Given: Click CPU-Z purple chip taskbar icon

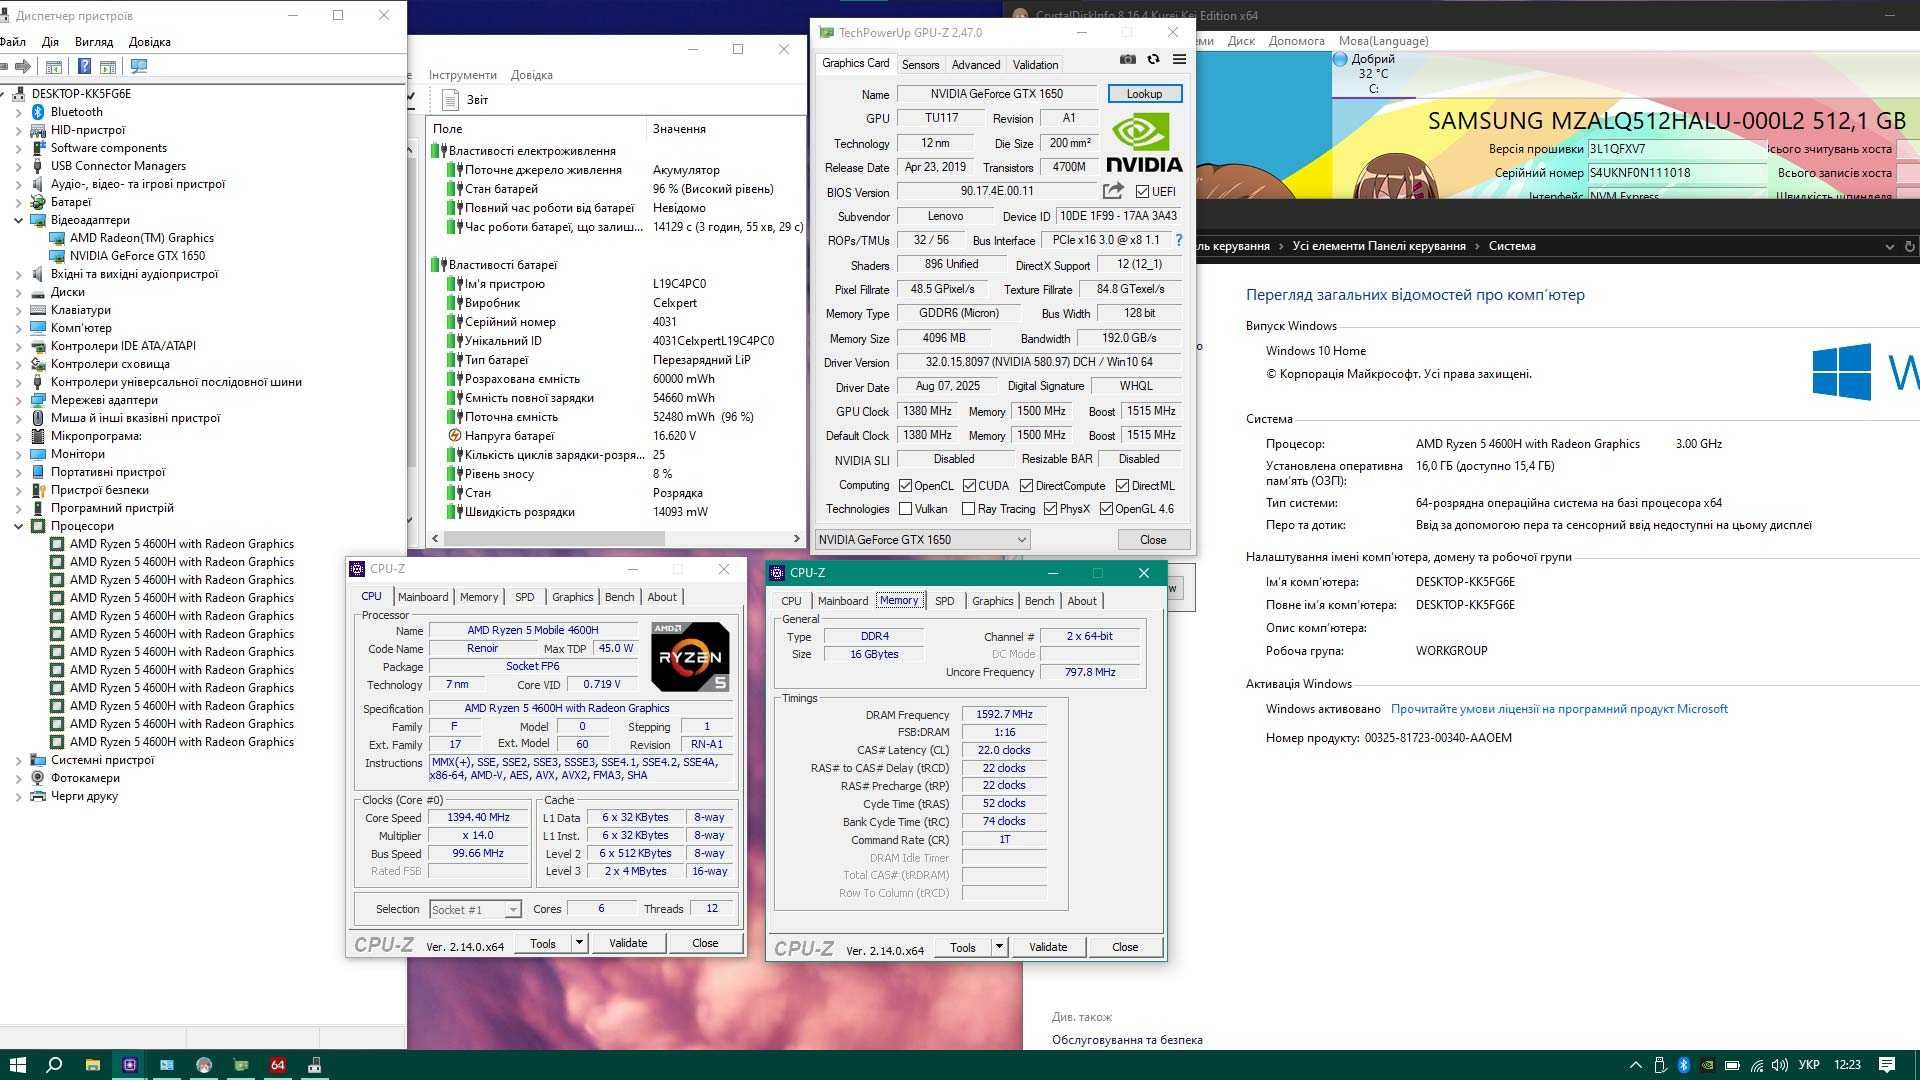Looking at the screenshot, I should coord(129,1065).
